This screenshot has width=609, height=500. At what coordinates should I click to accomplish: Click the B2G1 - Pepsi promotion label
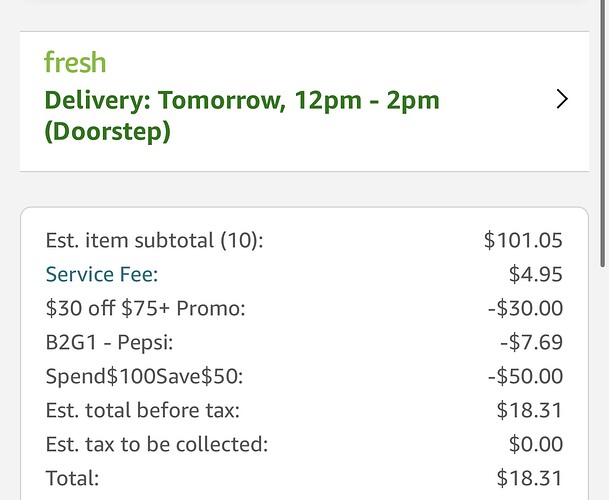coord(109,342)
